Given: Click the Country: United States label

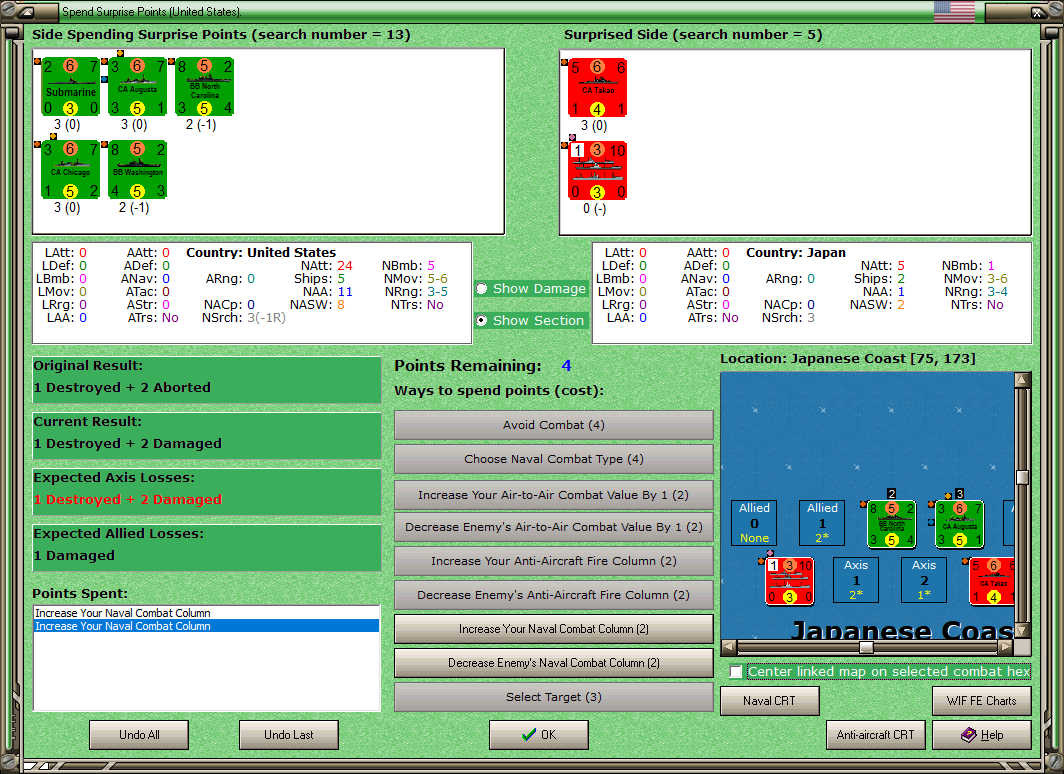Looking at the screenshot, I should [x=261, y=252].
